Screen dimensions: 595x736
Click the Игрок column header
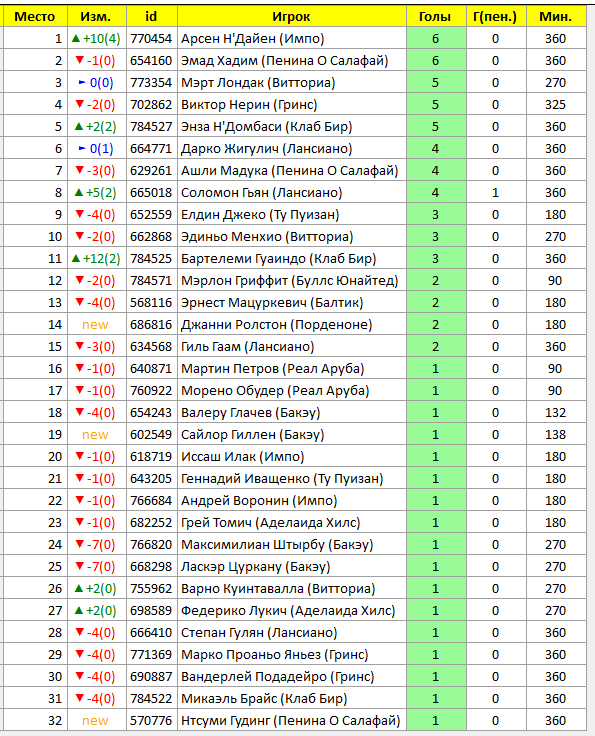[291, 17]
